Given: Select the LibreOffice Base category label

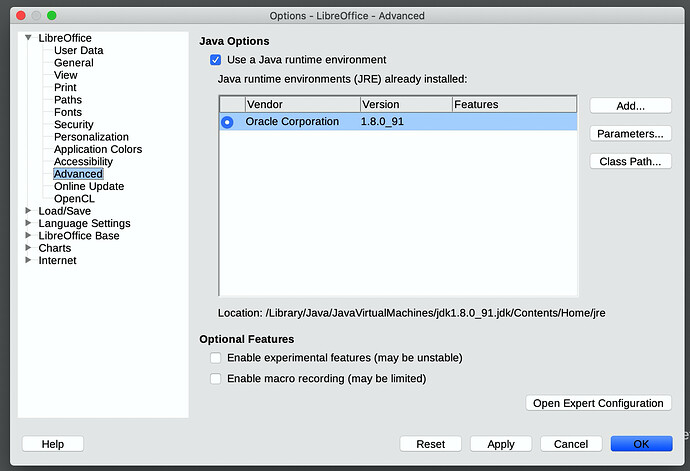Looking at the screenshot, I should (x=79, y=236).
